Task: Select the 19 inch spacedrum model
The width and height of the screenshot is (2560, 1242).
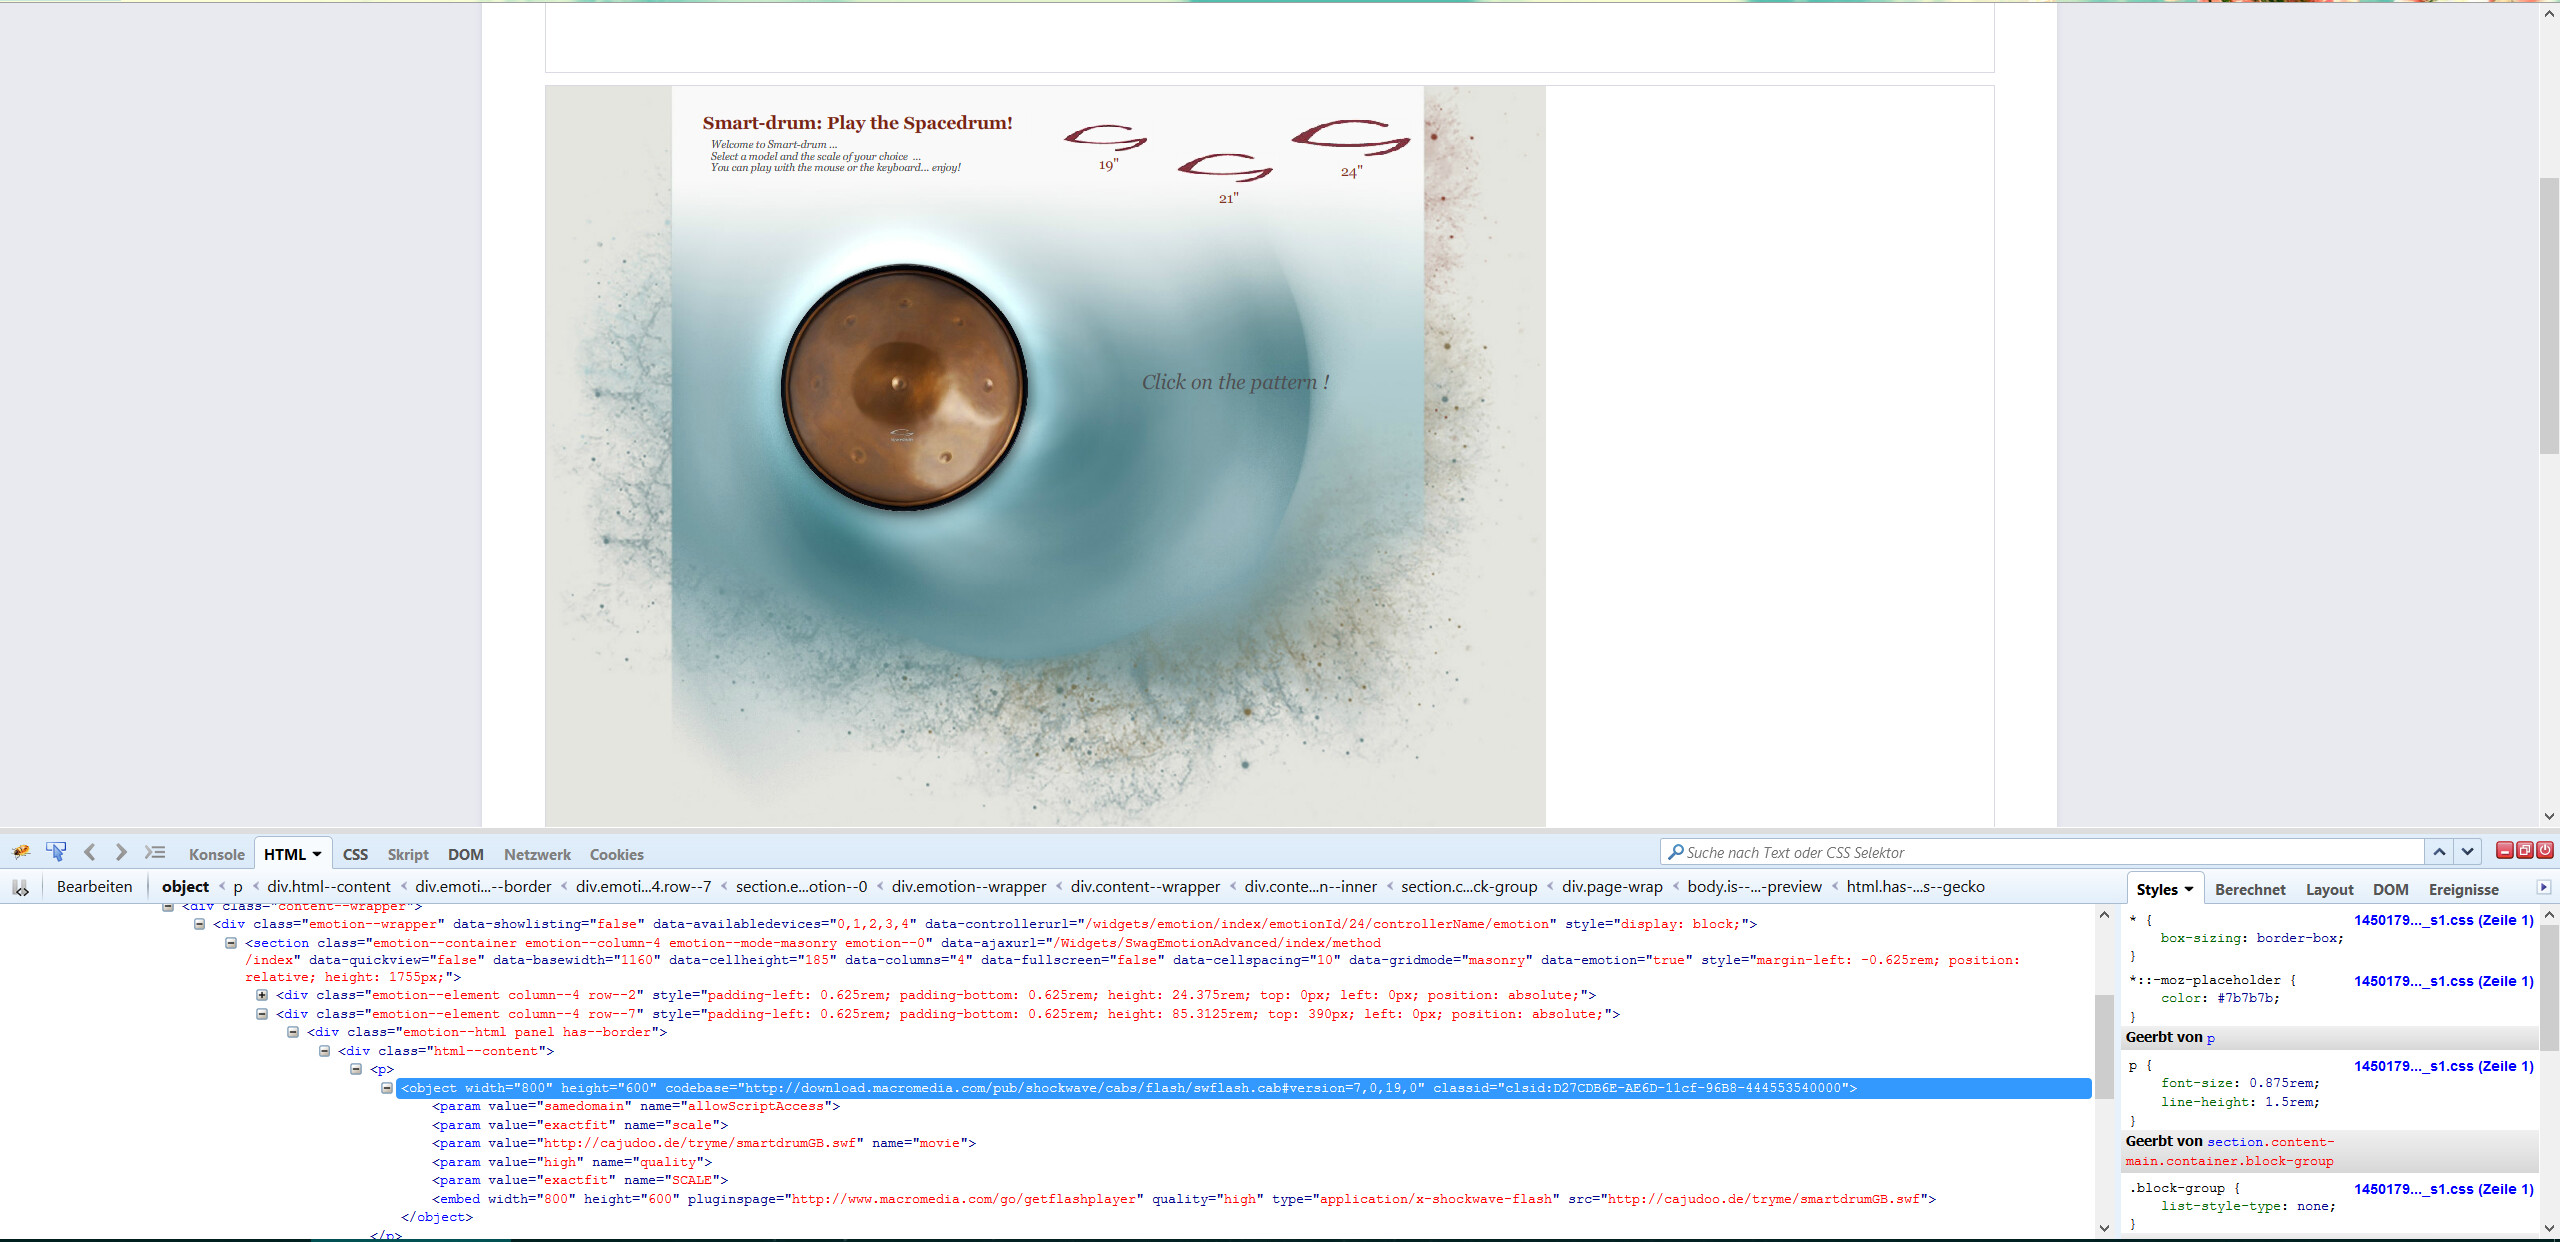Action: [x=1106, y=146]
